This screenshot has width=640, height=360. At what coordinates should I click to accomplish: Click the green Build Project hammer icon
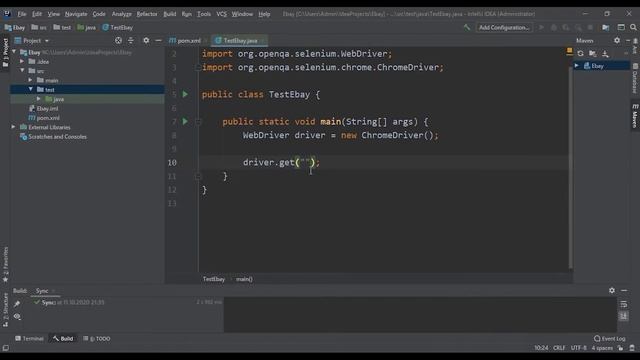(467, 27)
